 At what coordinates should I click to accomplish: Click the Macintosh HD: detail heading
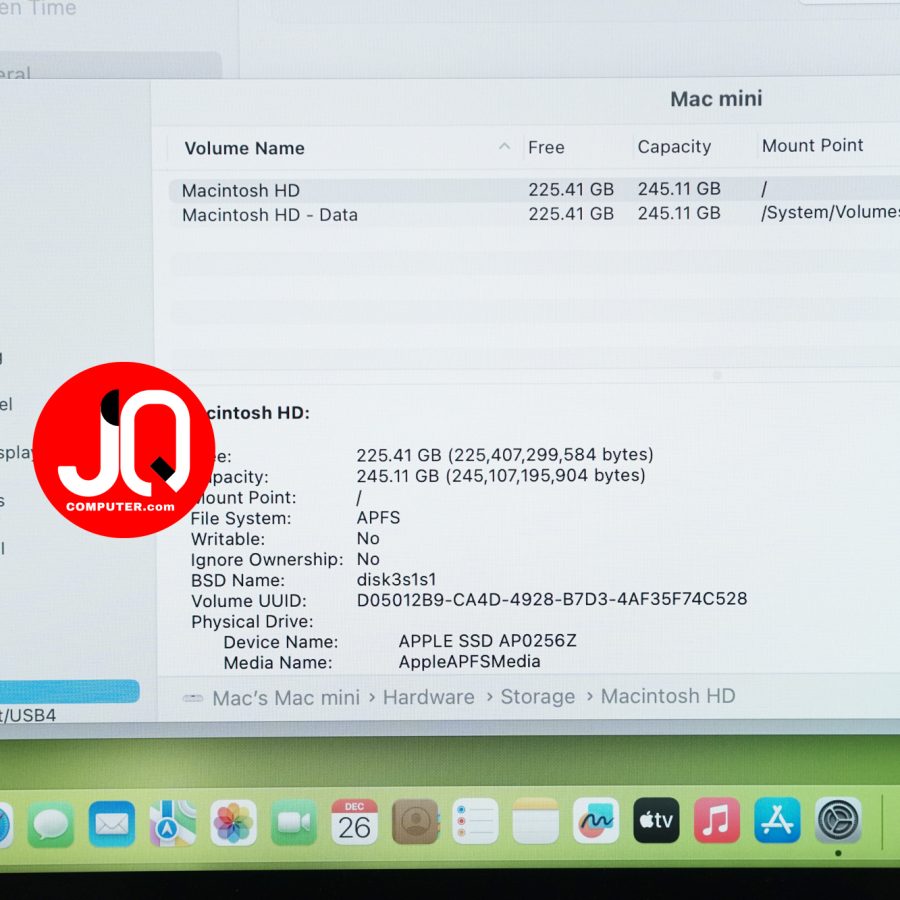[257, 413]
